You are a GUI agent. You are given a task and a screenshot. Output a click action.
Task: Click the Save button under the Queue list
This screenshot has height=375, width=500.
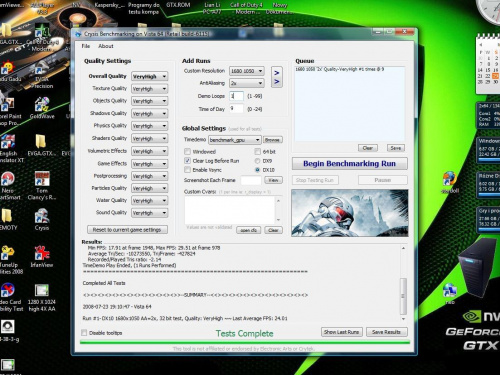(396, 148)
